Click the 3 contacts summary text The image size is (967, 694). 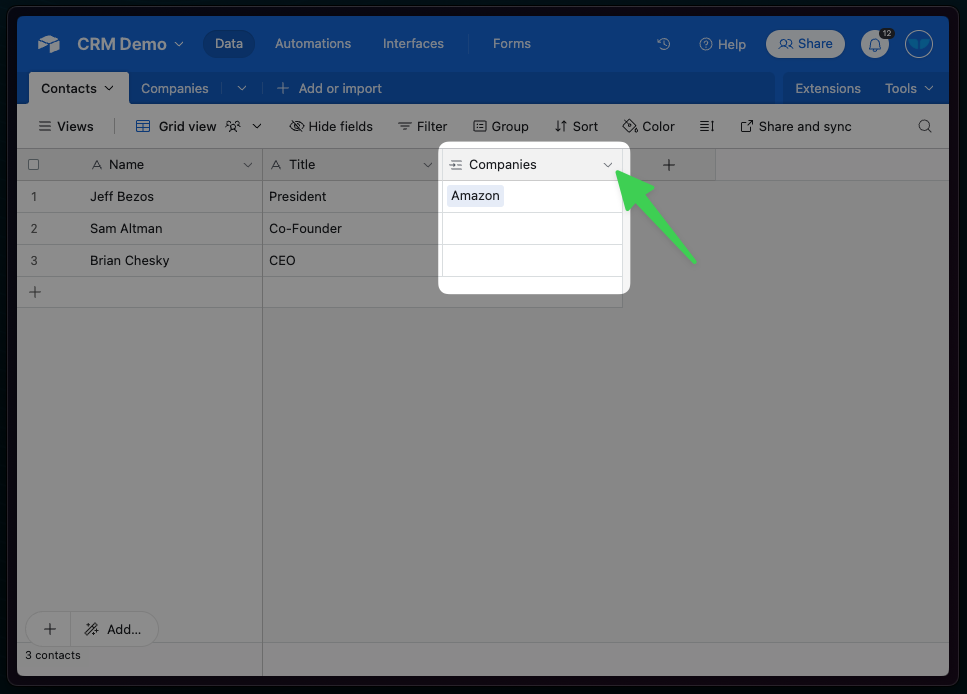point(53,655)
